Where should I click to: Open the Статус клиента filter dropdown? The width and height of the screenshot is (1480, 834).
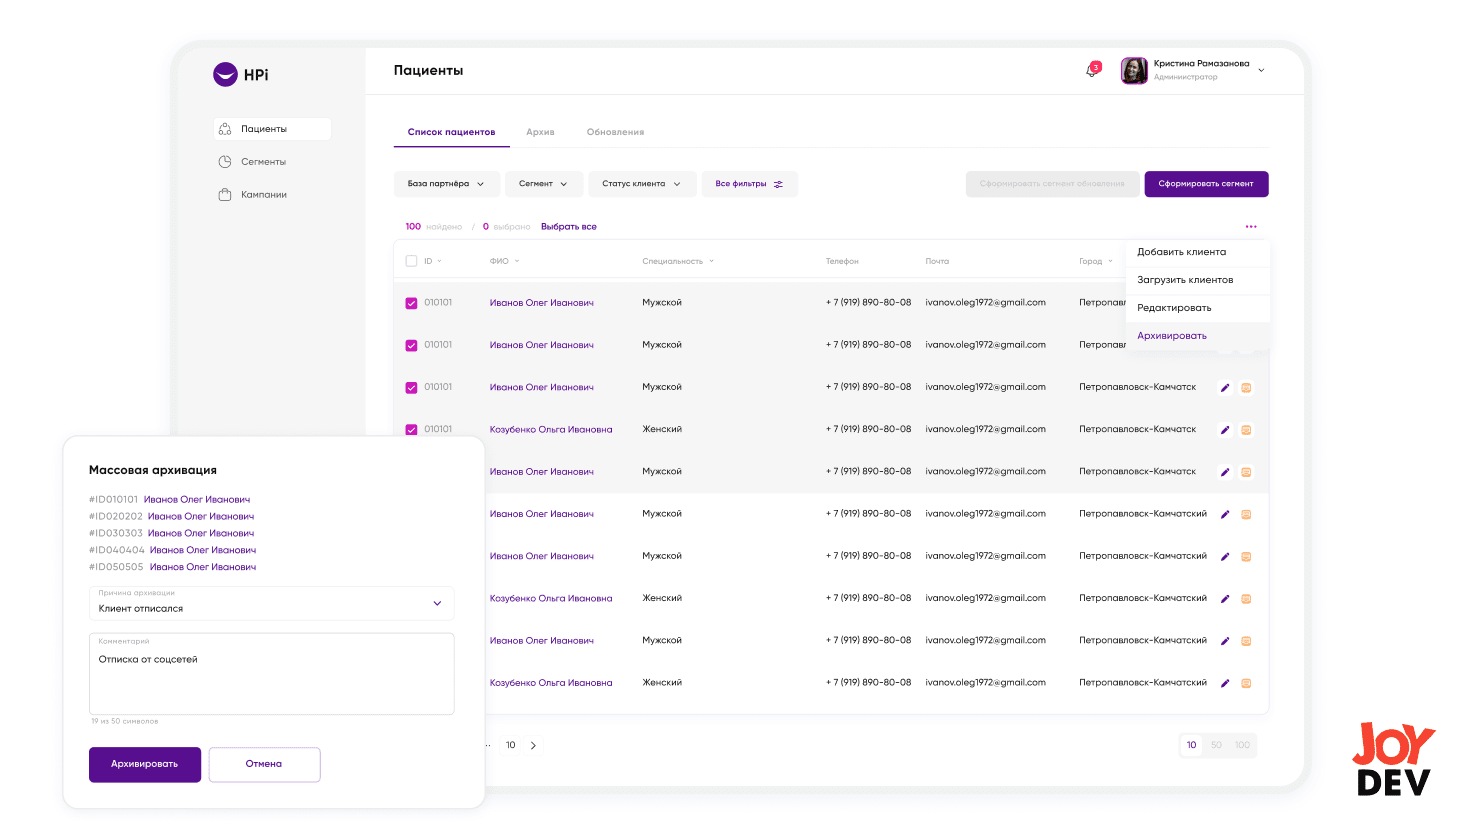point(642,184)
